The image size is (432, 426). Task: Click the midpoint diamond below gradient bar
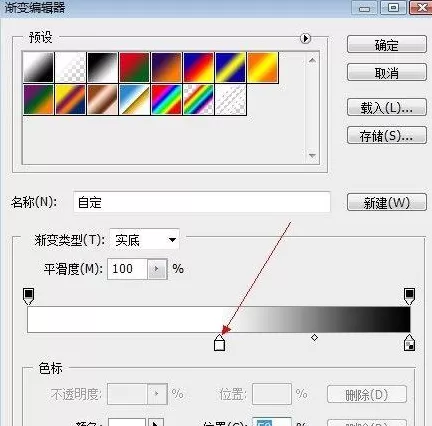[x=314, y=338]
